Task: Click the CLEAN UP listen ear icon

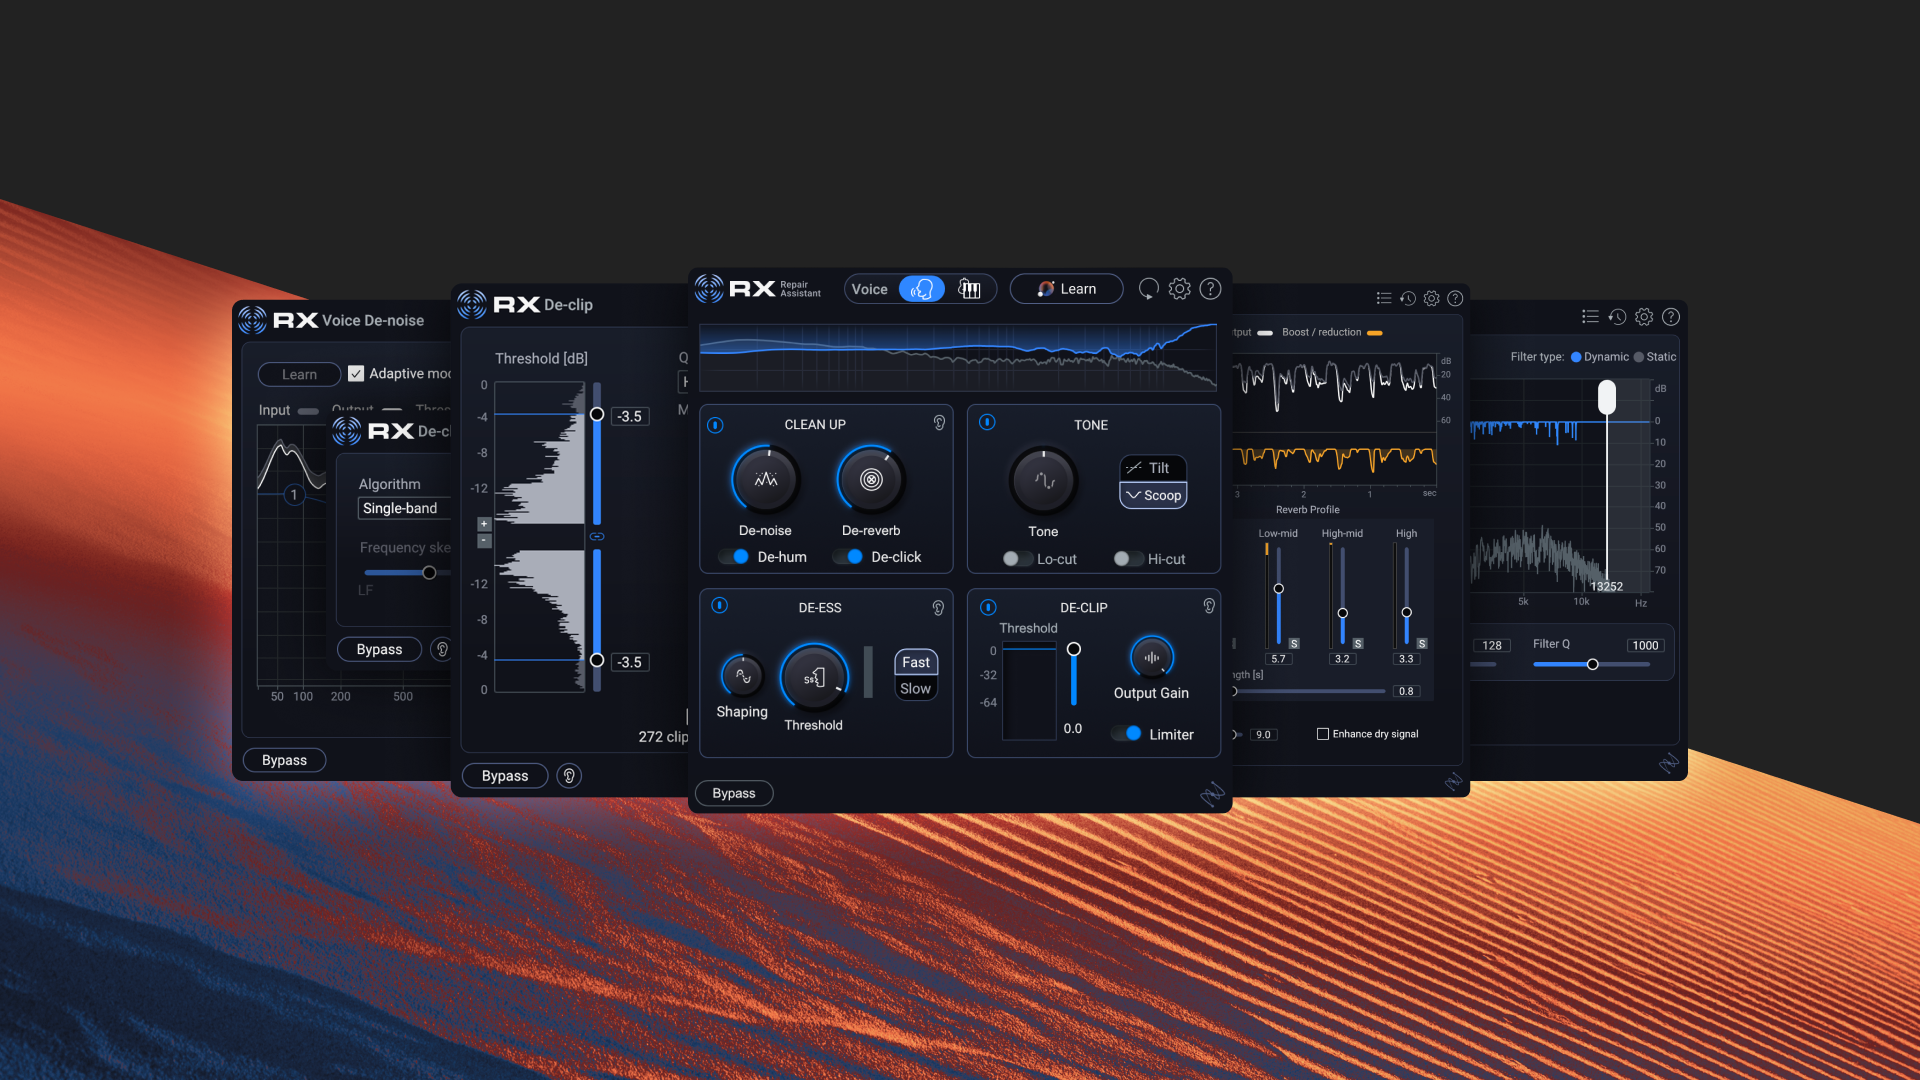Action: [939, 423]
